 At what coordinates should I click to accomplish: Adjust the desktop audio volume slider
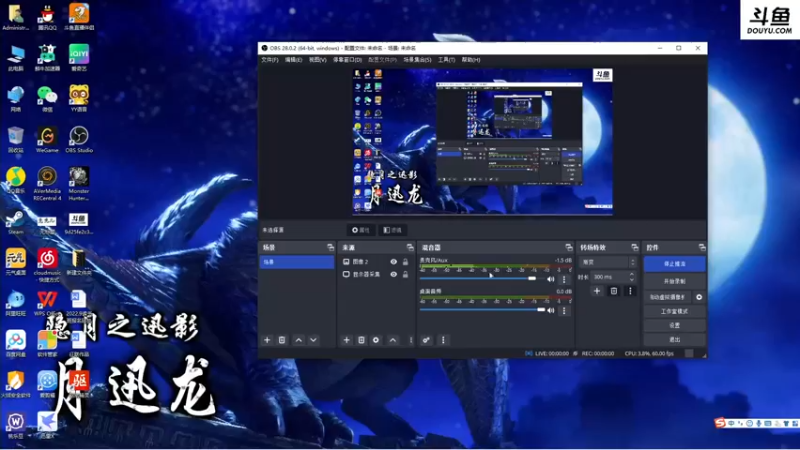(x=483, y=310)
